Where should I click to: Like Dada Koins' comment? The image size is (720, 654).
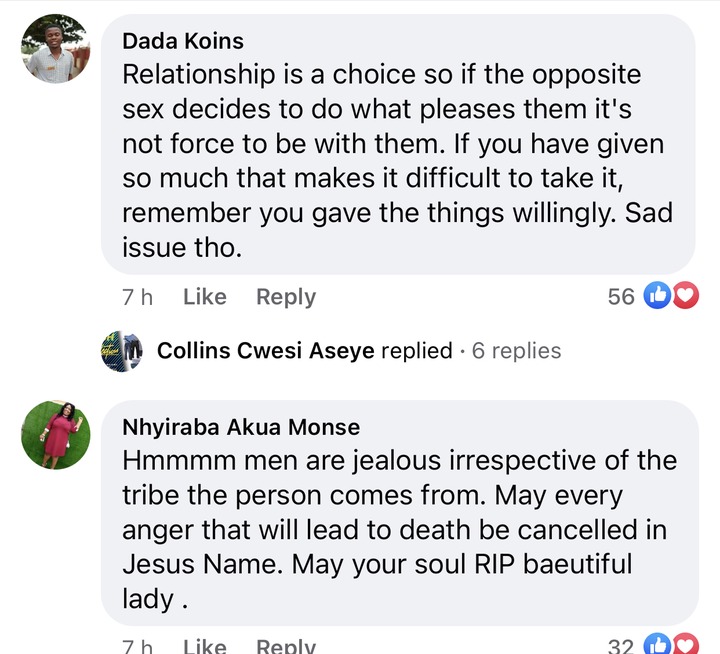click(x=205, y=297)
